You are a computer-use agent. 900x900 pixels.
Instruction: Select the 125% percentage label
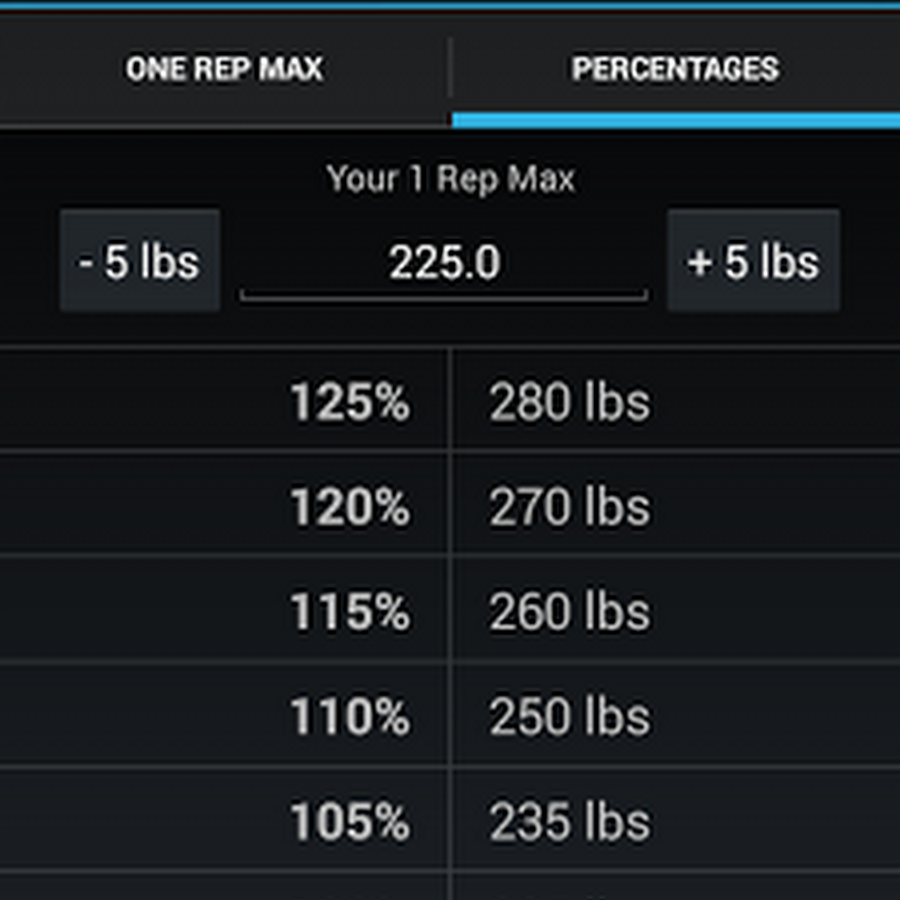click(349, 402)
